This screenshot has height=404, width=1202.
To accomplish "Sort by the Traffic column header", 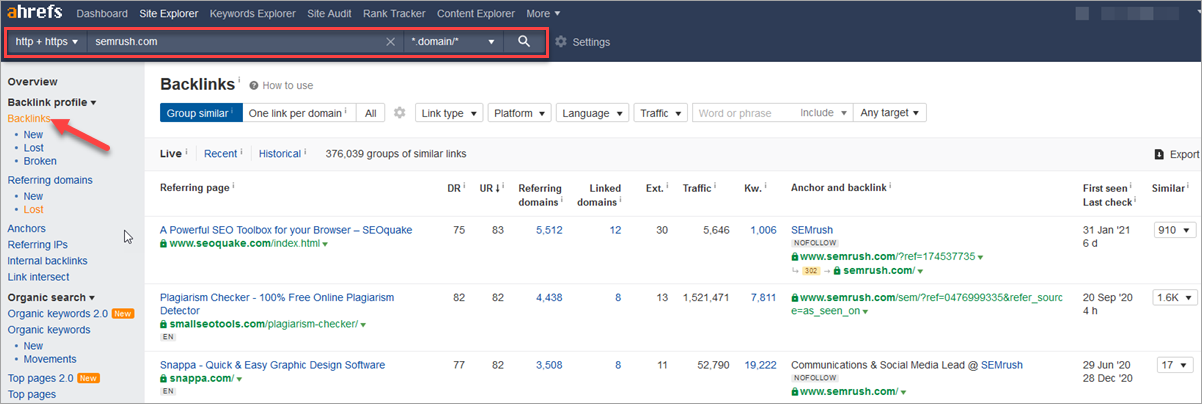I will (699, 188).
